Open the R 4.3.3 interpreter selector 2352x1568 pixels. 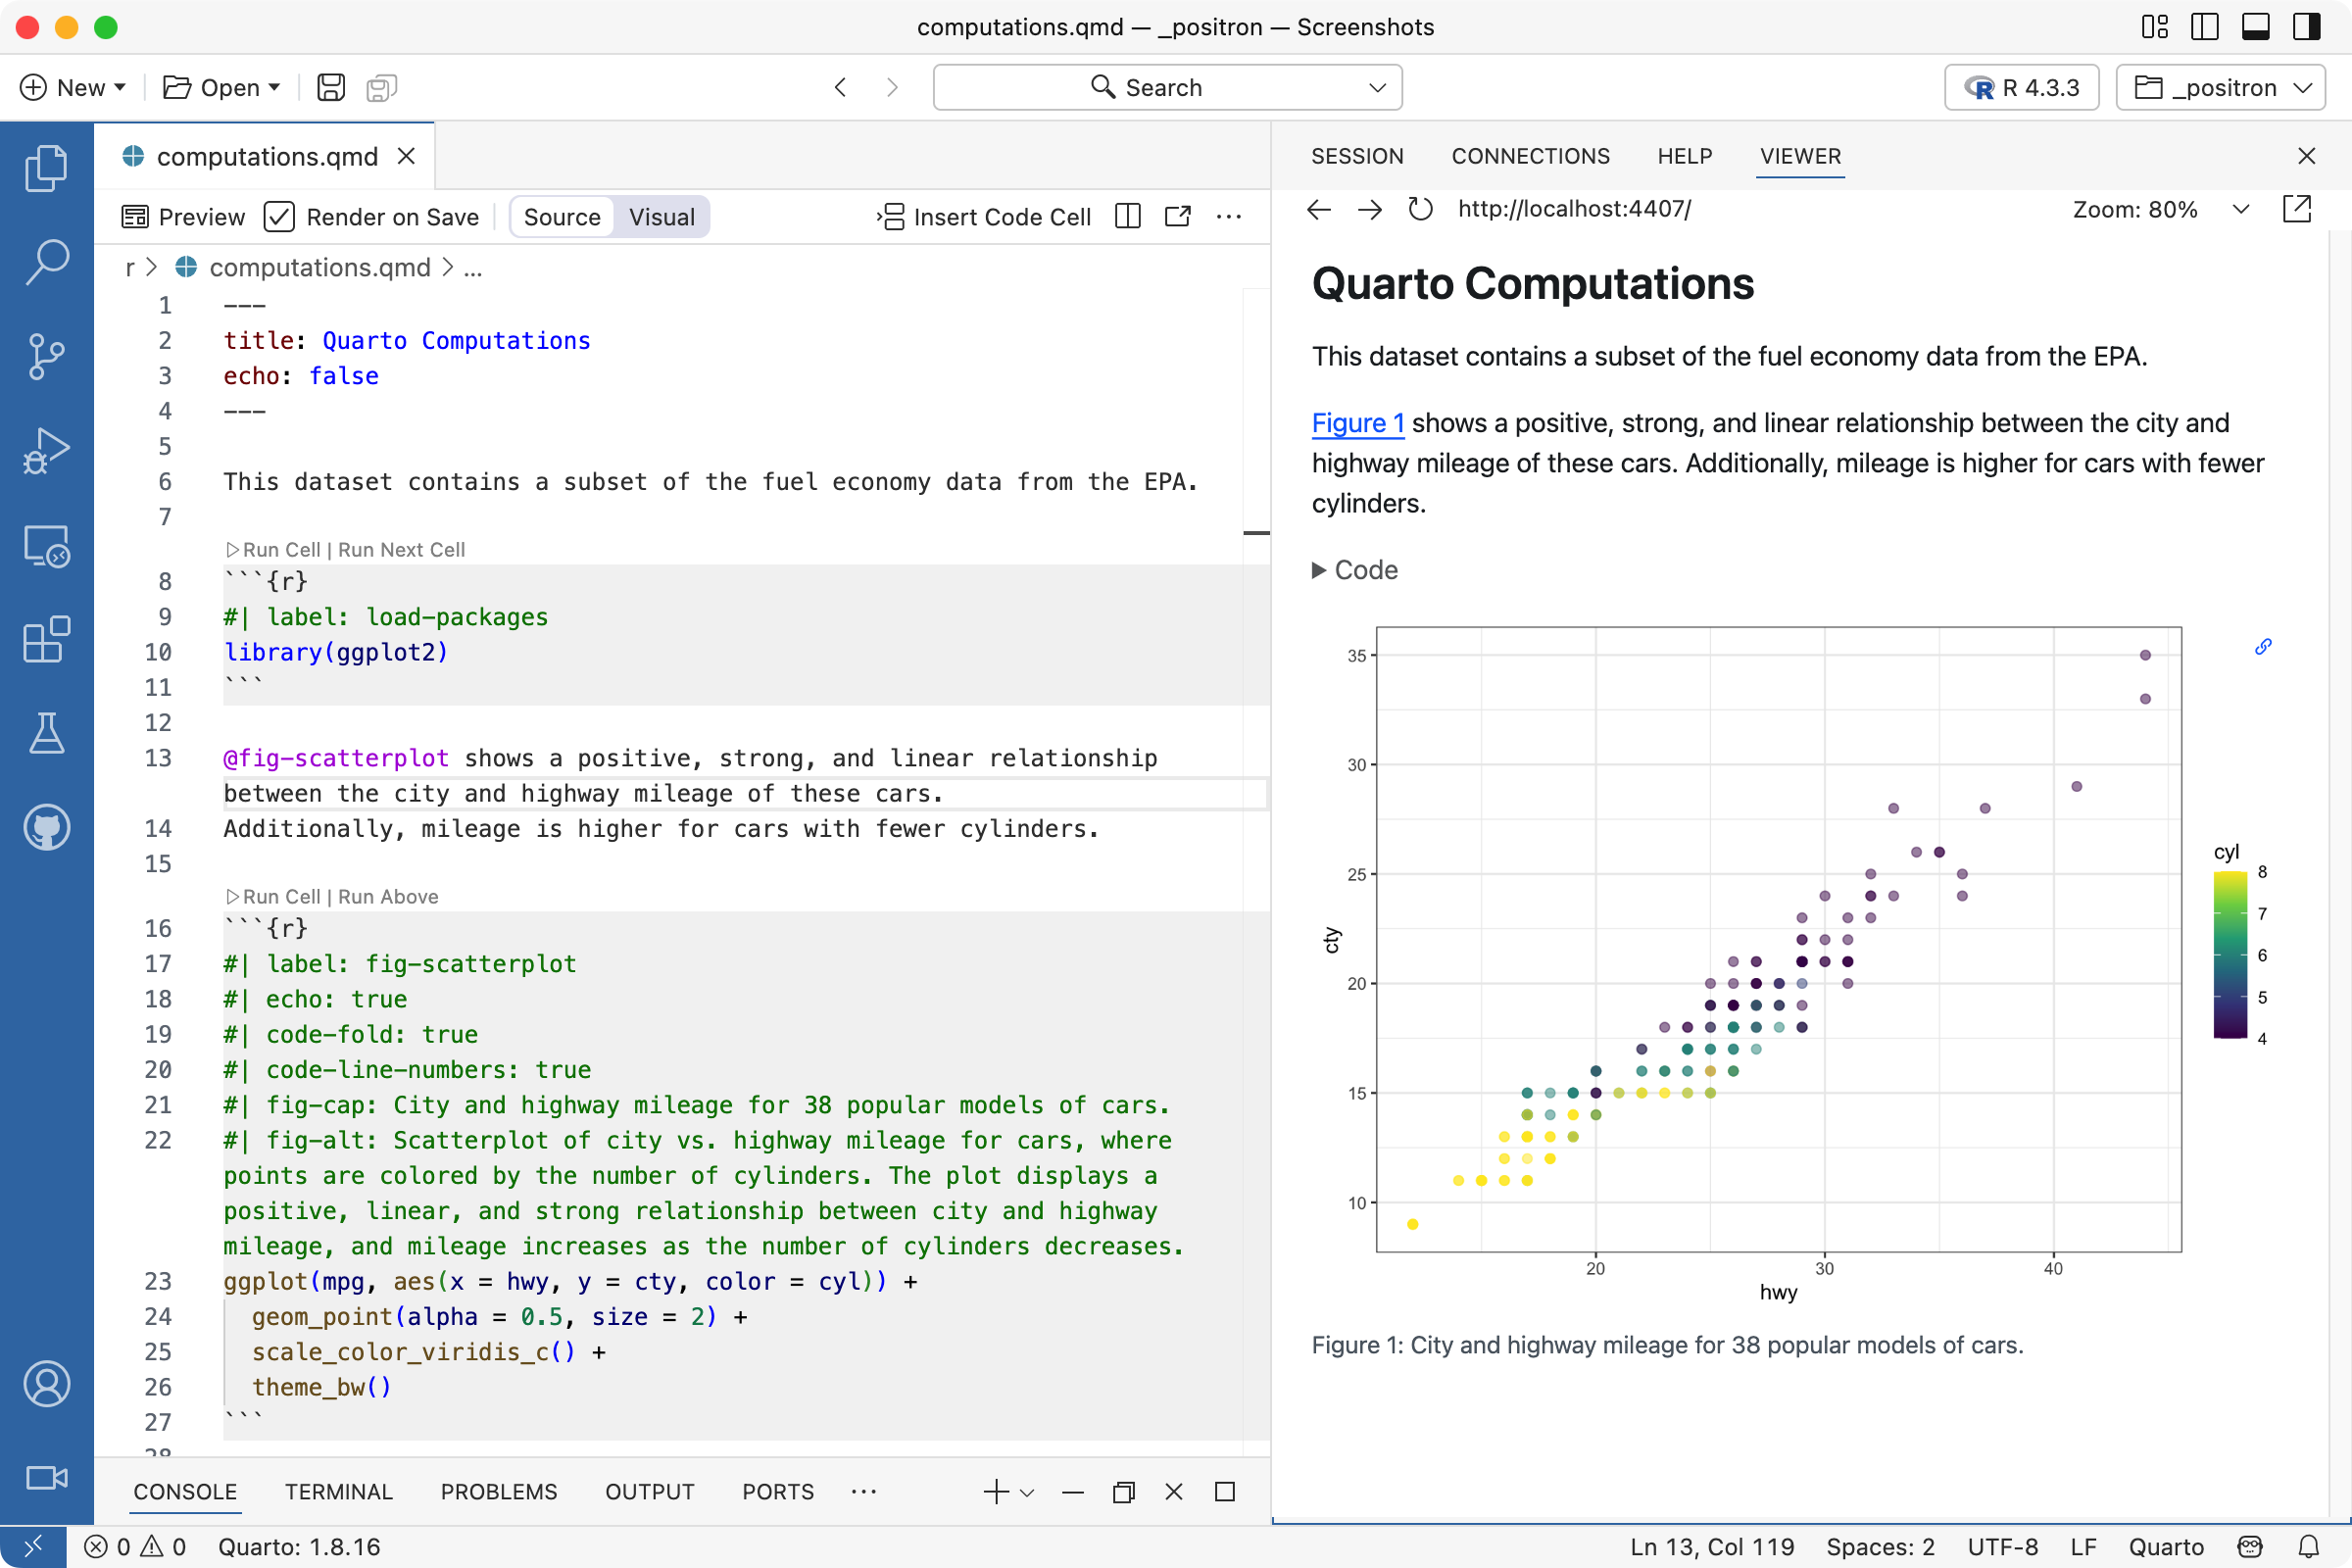coord(2019,87)
